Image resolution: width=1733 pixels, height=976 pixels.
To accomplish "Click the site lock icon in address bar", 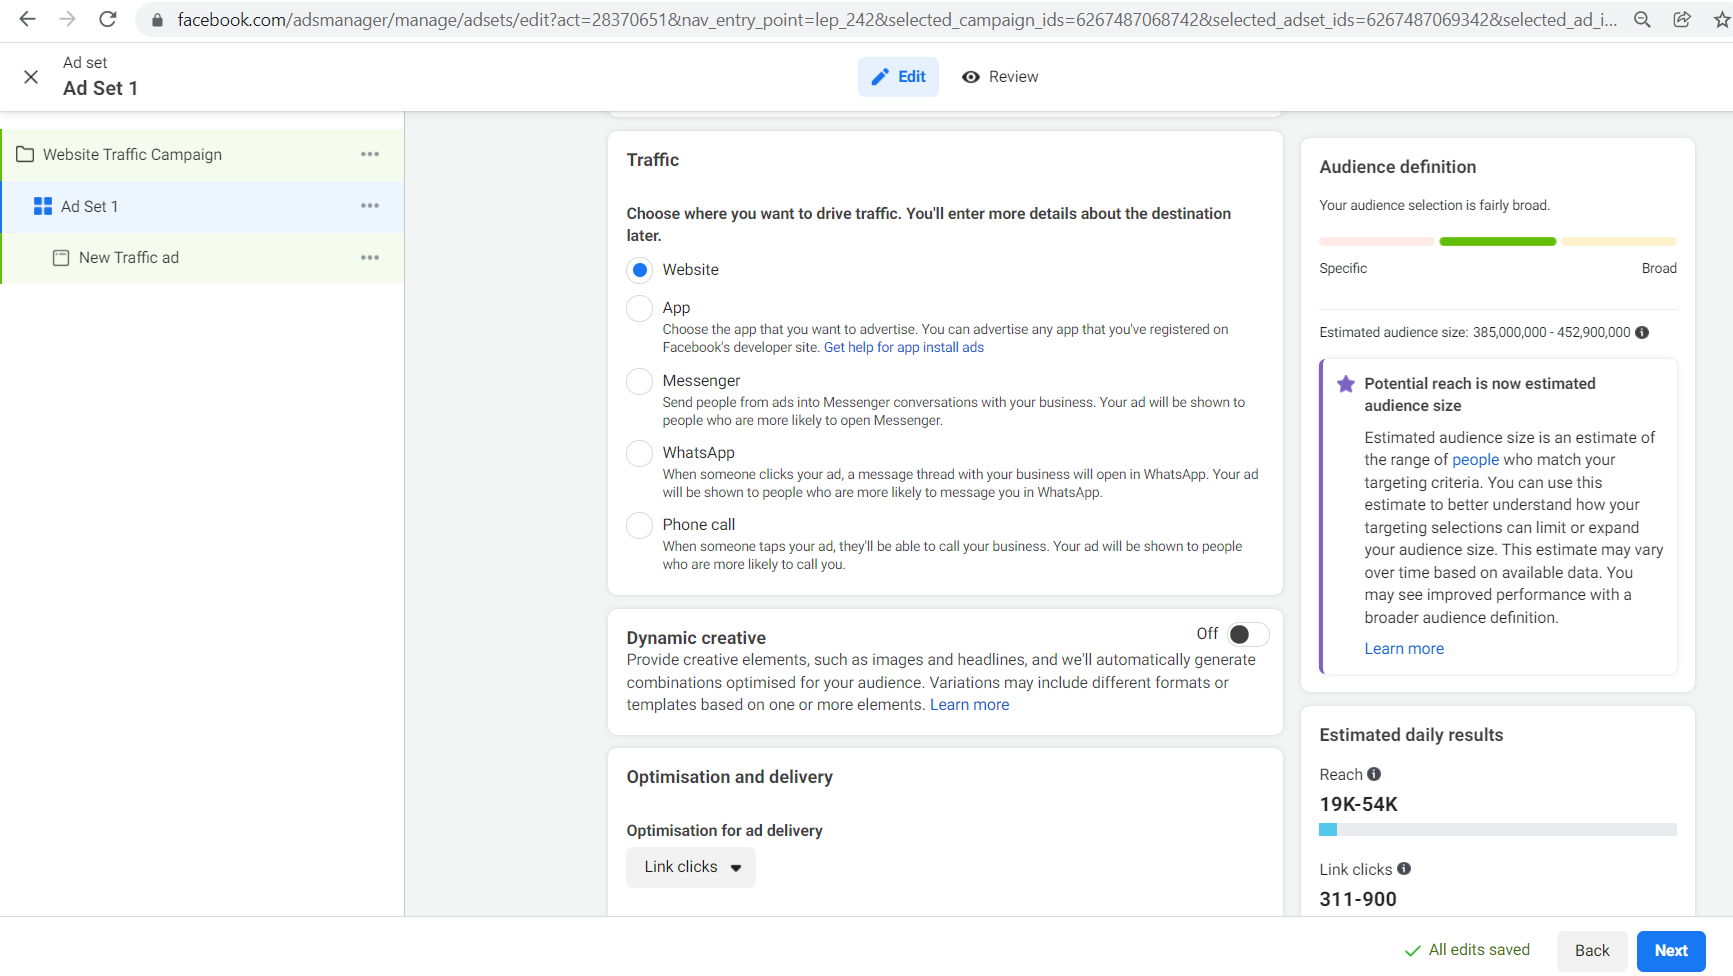I will 157,20.
